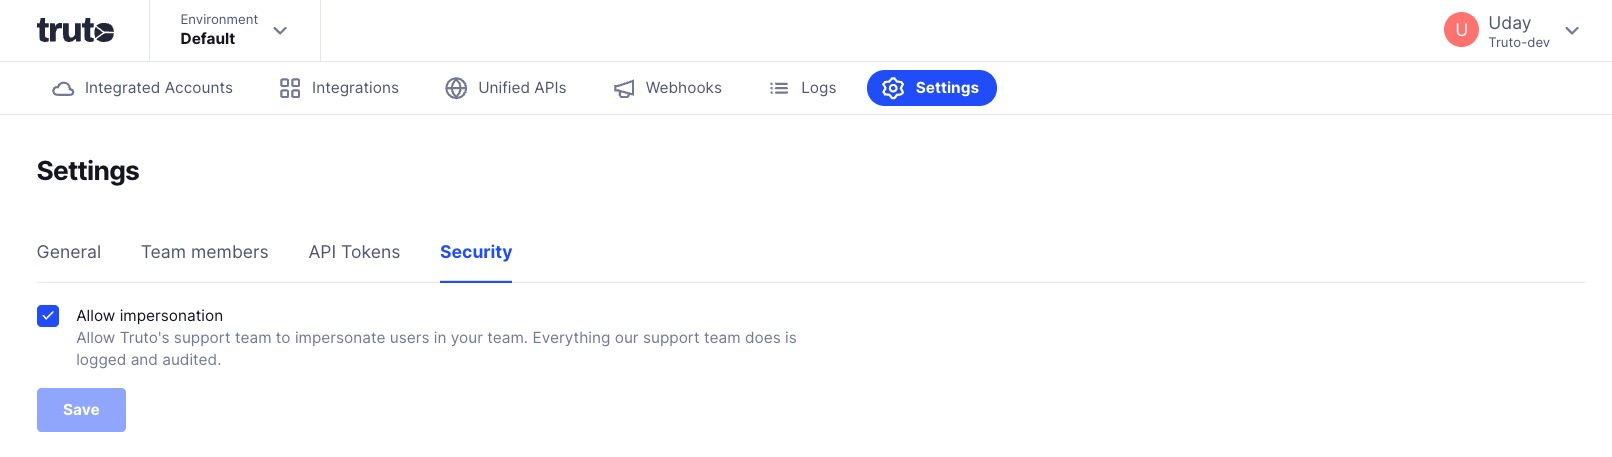The image size is (1612, 457).
Task: Open the Environment selector showing Default
Action: pos(235,30)
